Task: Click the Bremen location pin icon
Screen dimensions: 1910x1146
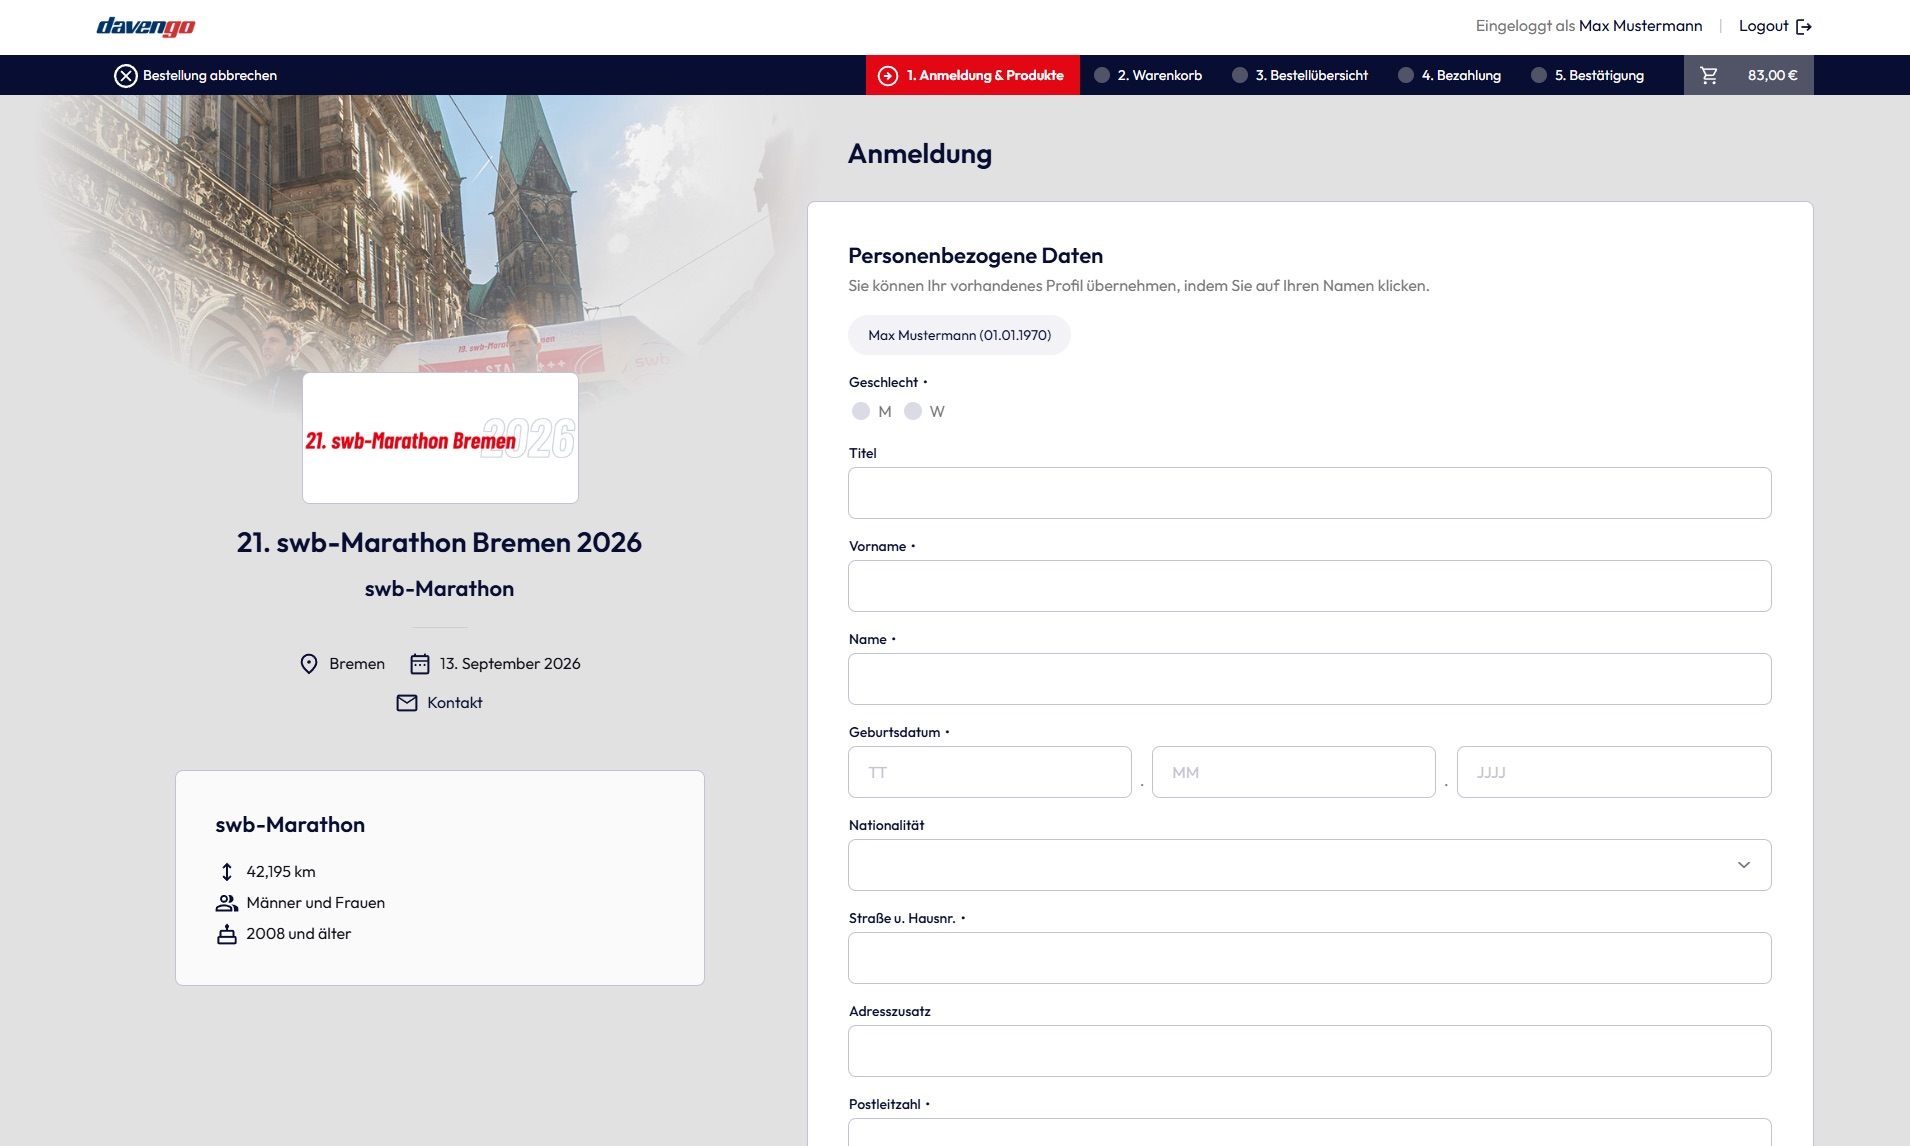Action: pyautogui.click(x=309, y=664)
